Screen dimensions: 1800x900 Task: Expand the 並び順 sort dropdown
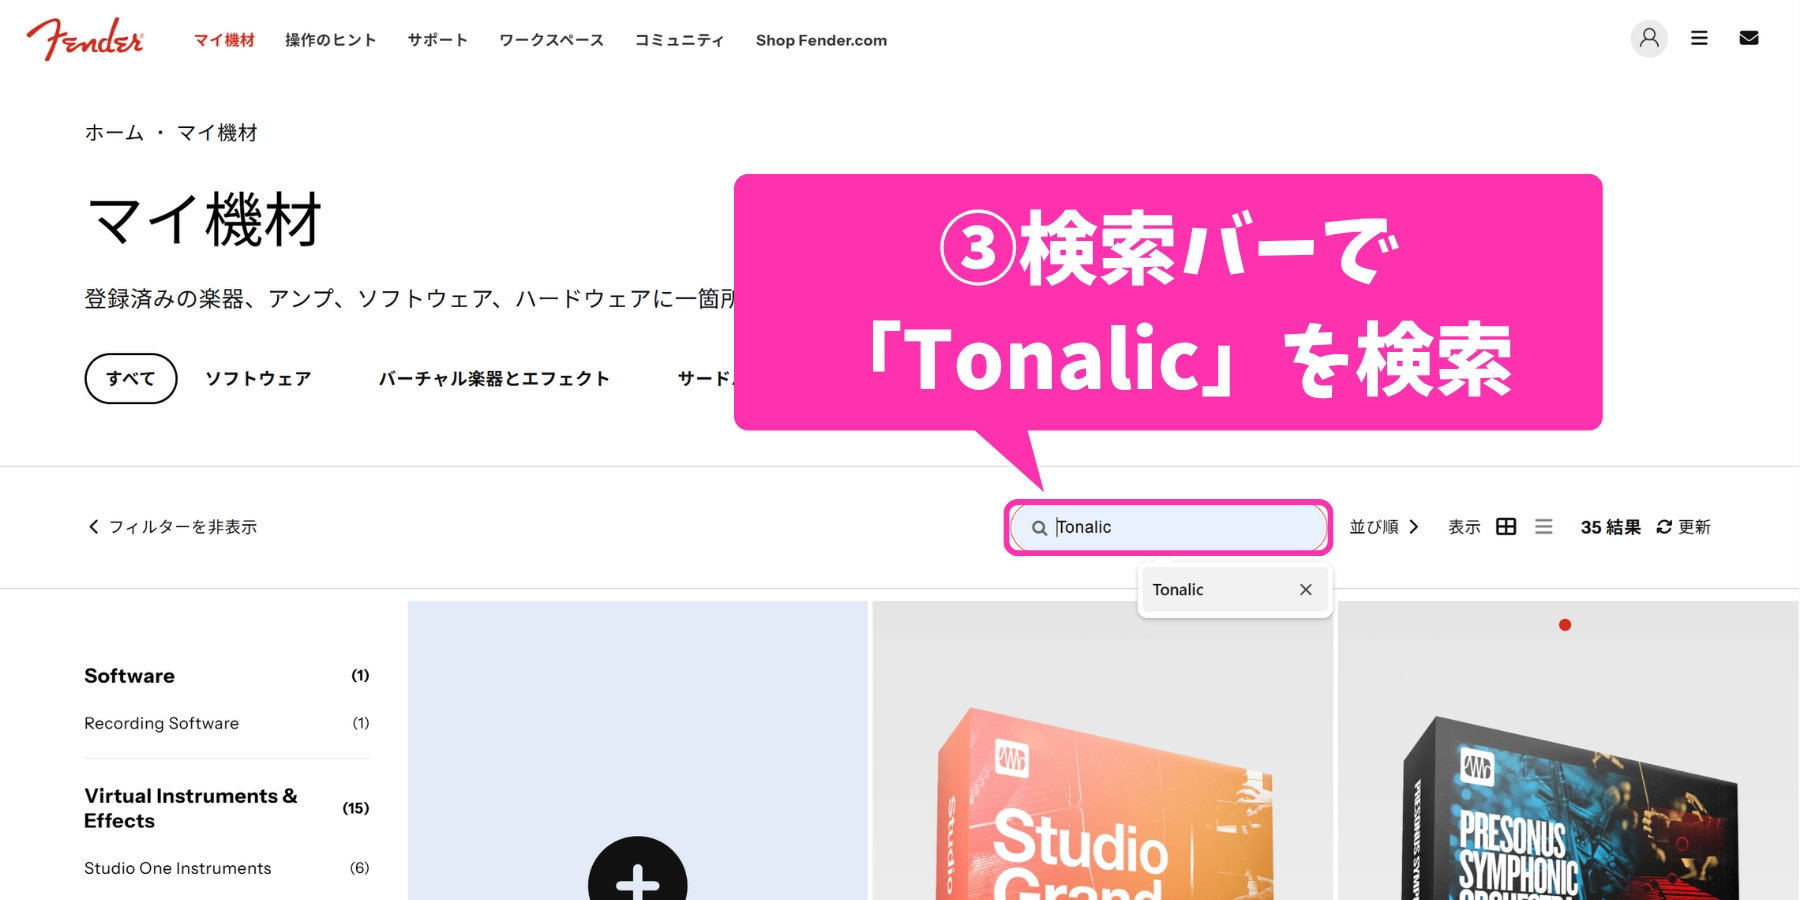1384,527
